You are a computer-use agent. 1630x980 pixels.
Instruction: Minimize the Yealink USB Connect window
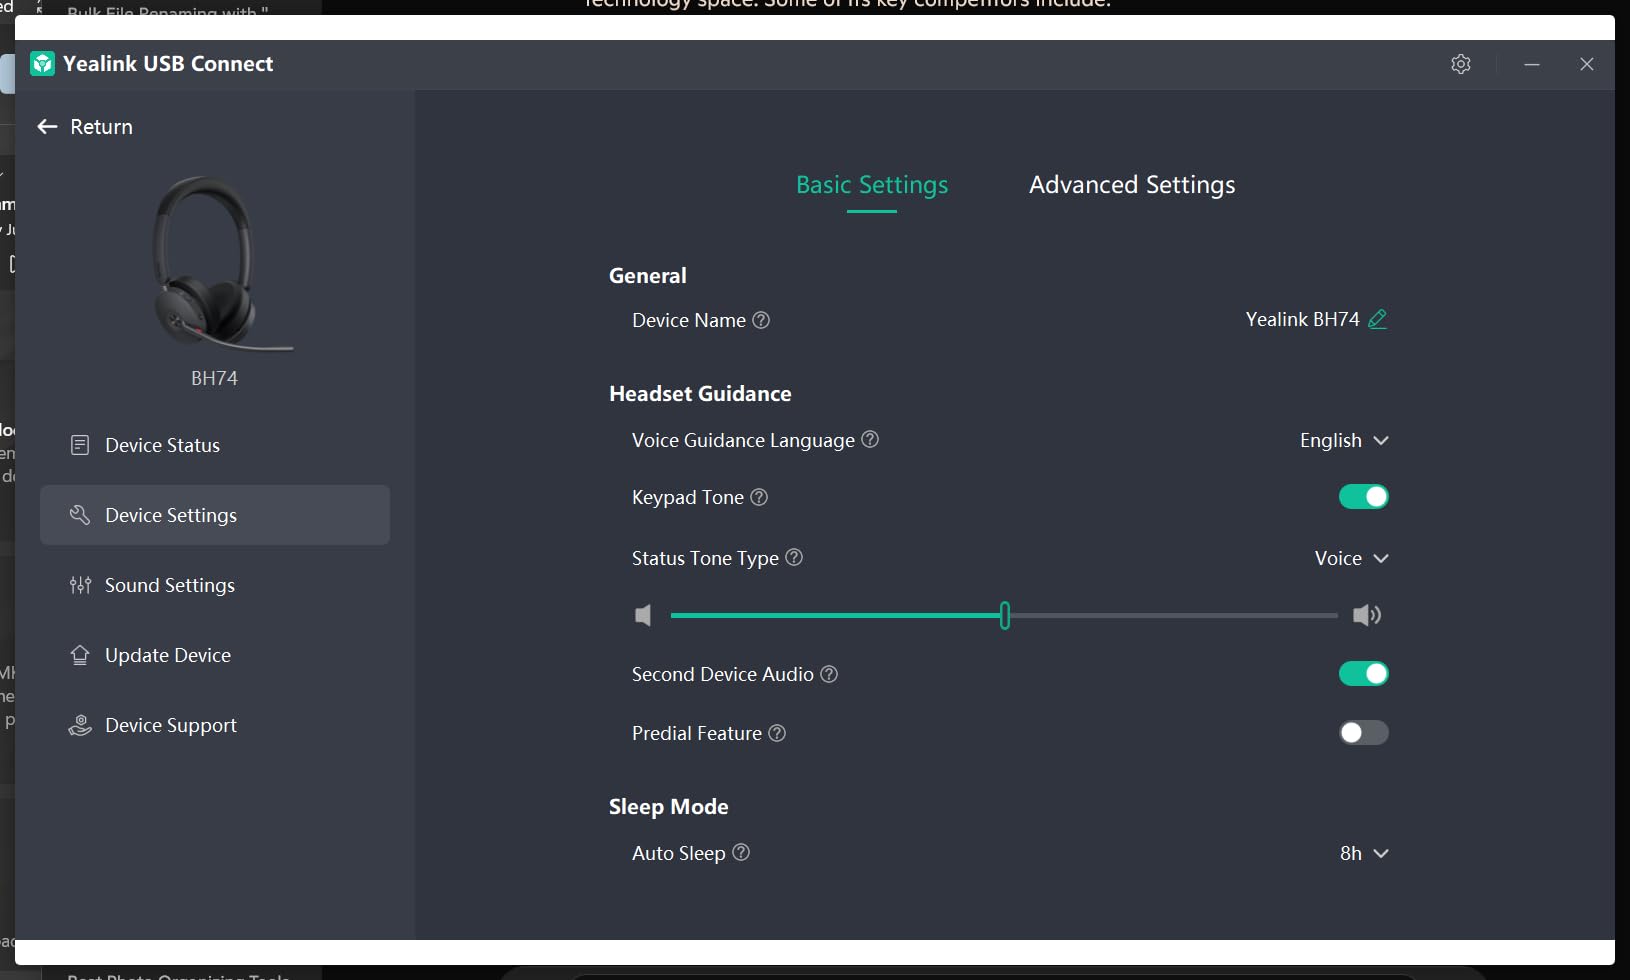click(1532, 64)
